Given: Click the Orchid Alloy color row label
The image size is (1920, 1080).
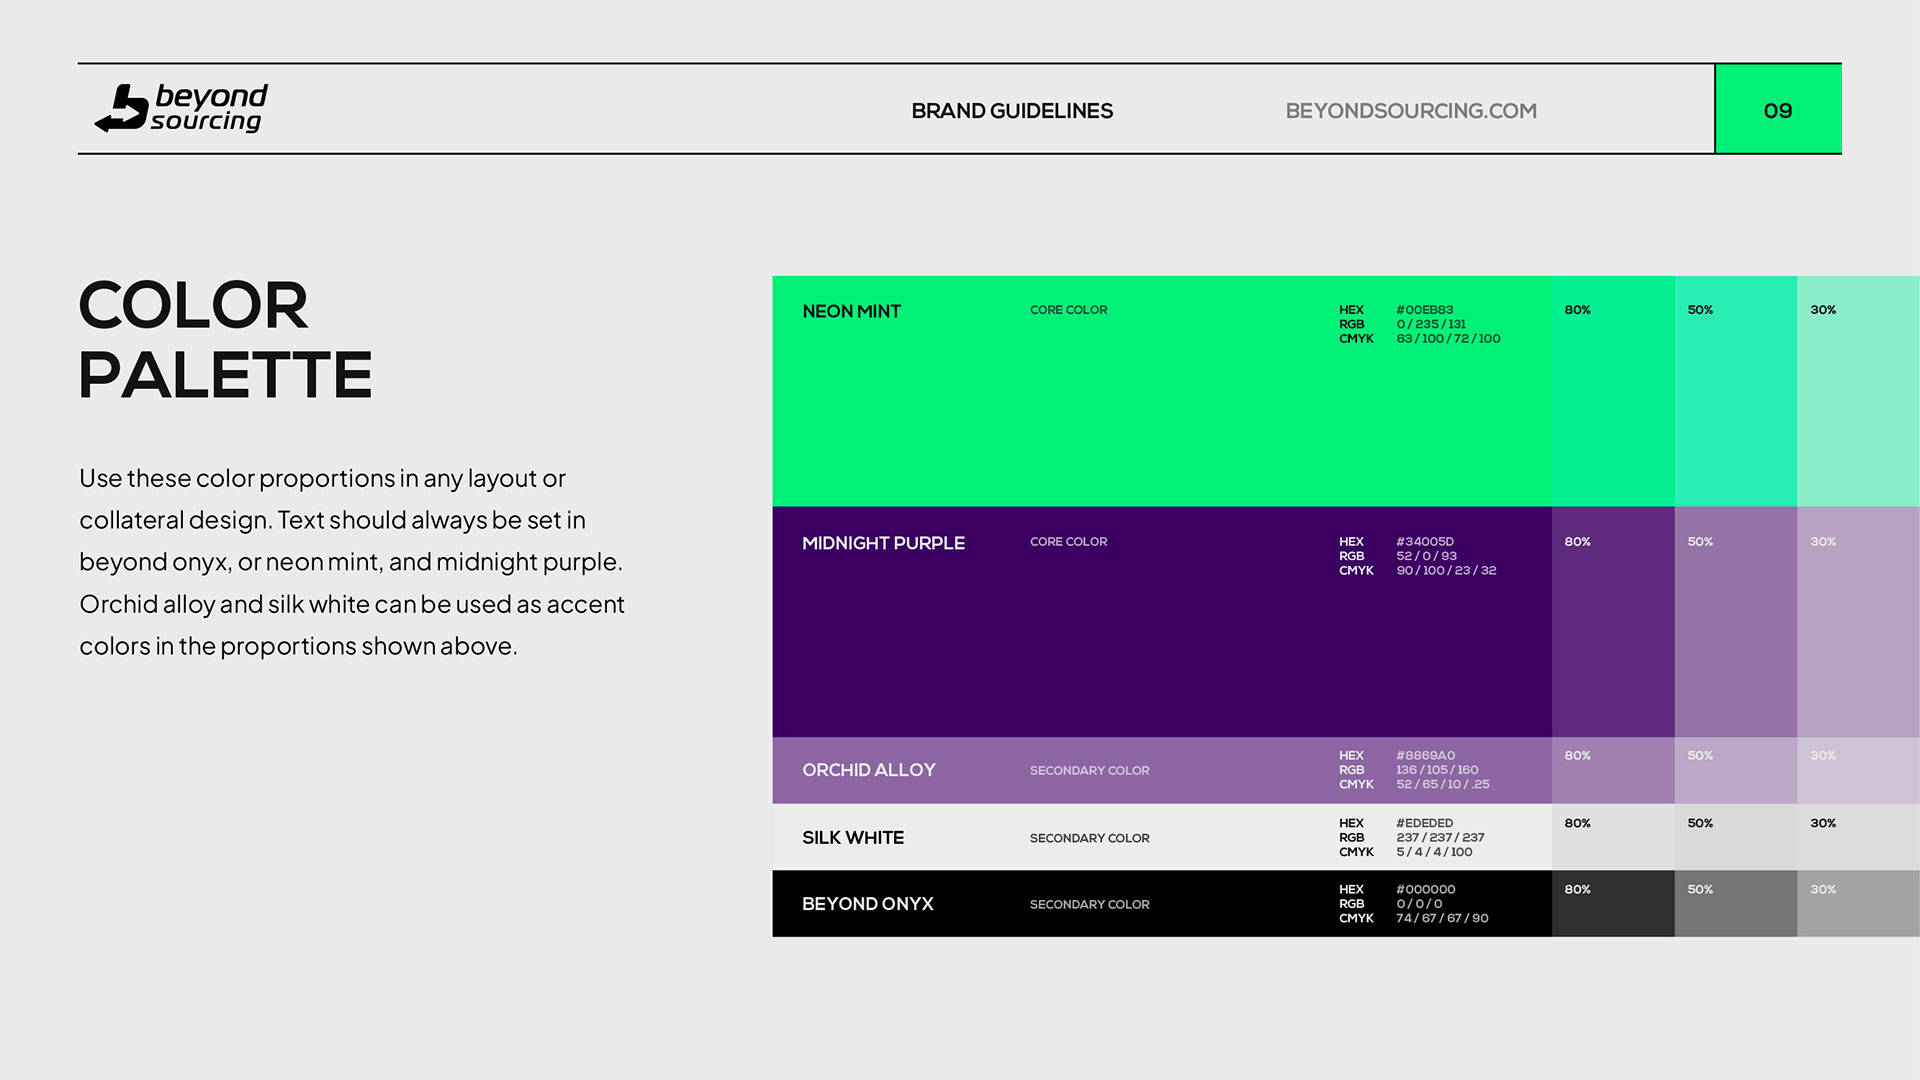Looking at the screenshot, I should [x=868, y=770].
